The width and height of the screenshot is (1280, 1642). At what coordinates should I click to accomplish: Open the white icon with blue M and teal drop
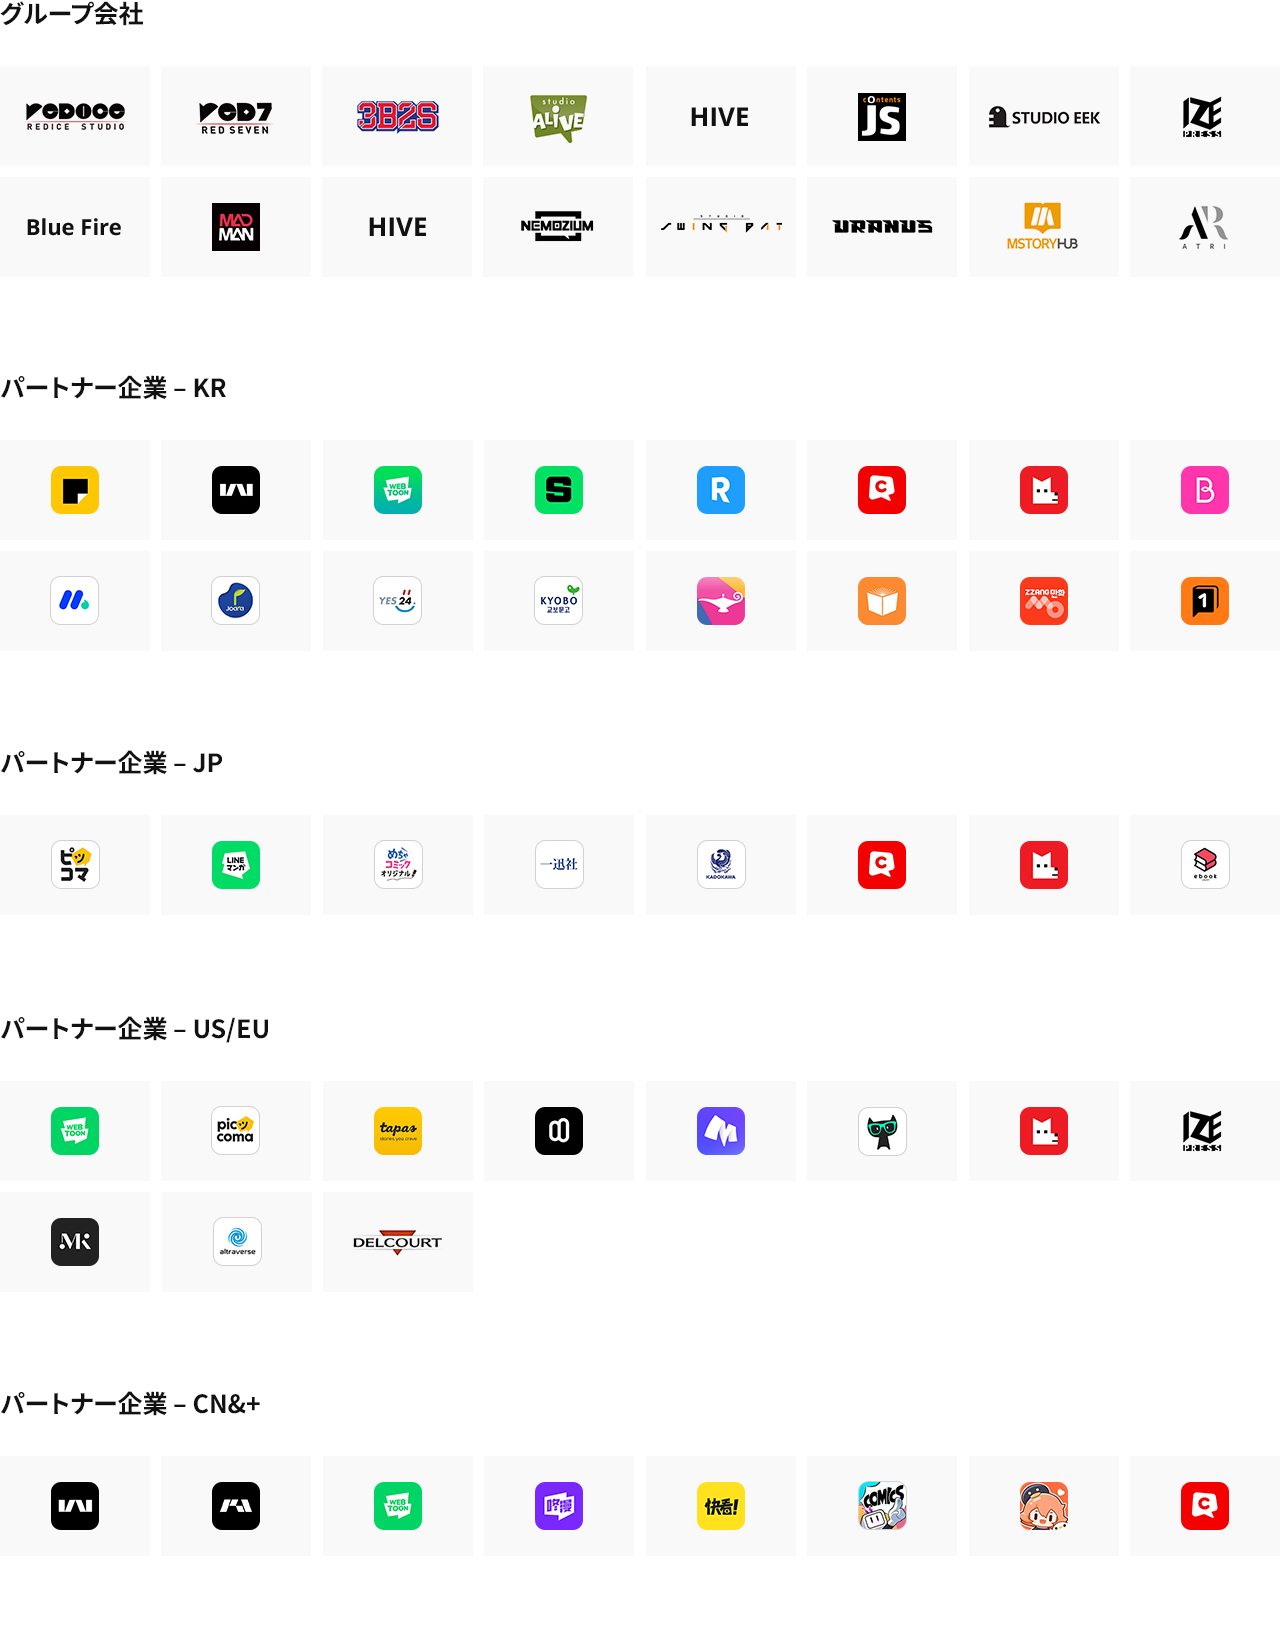[75, 601]
